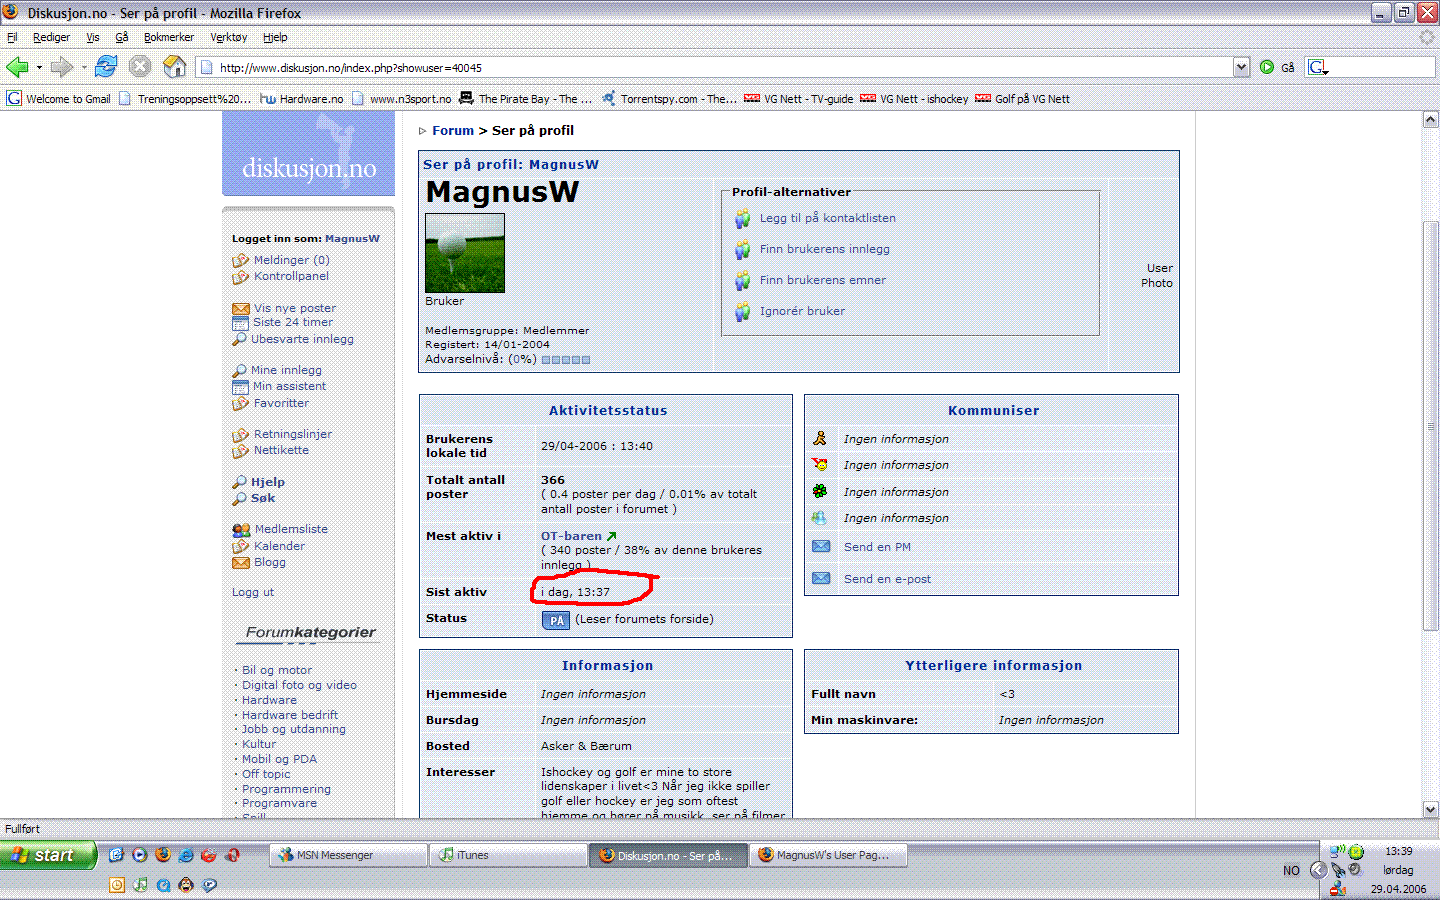This screenshot has width=1440, height=900.
Task: Click the Windows start button
Action: (x=48, y=855)
